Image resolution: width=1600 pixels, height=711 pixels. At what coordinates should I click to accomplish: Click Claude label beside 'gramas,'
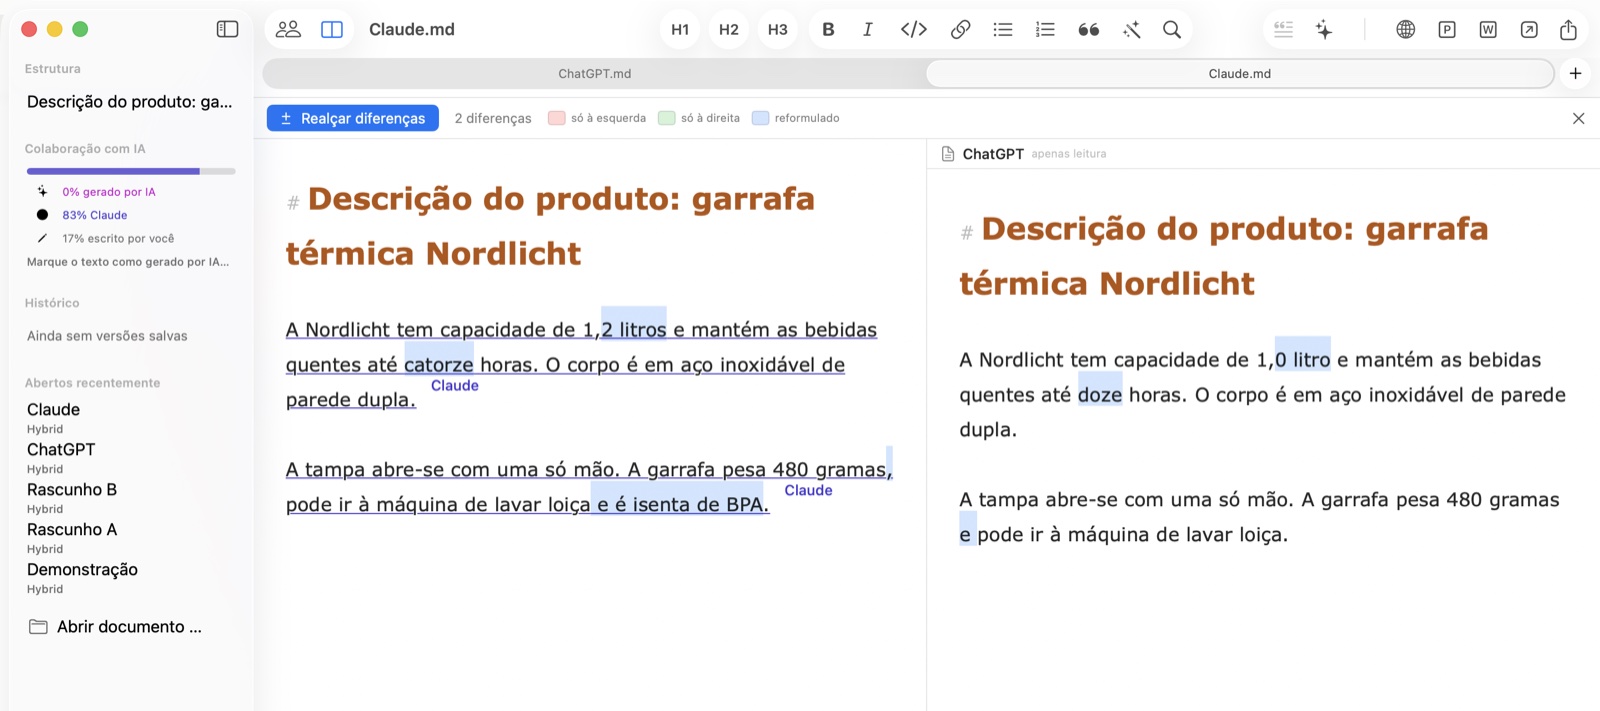[x=808, y=490]
